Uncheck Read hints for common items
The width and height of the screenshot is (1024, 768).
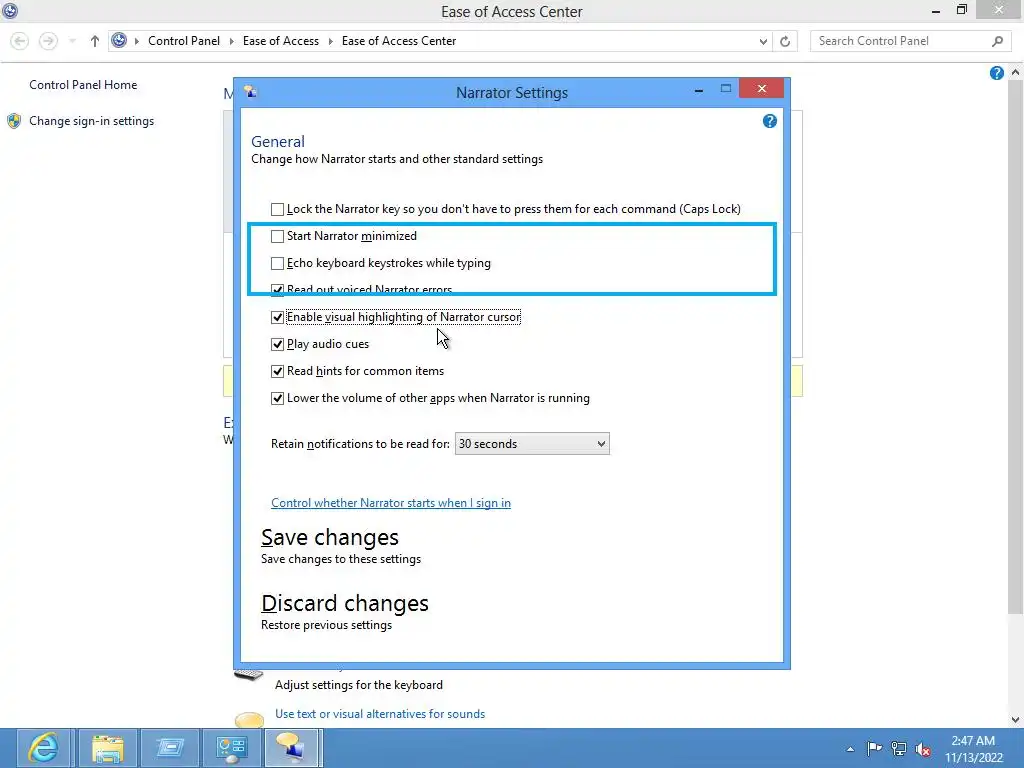point(278,371)
